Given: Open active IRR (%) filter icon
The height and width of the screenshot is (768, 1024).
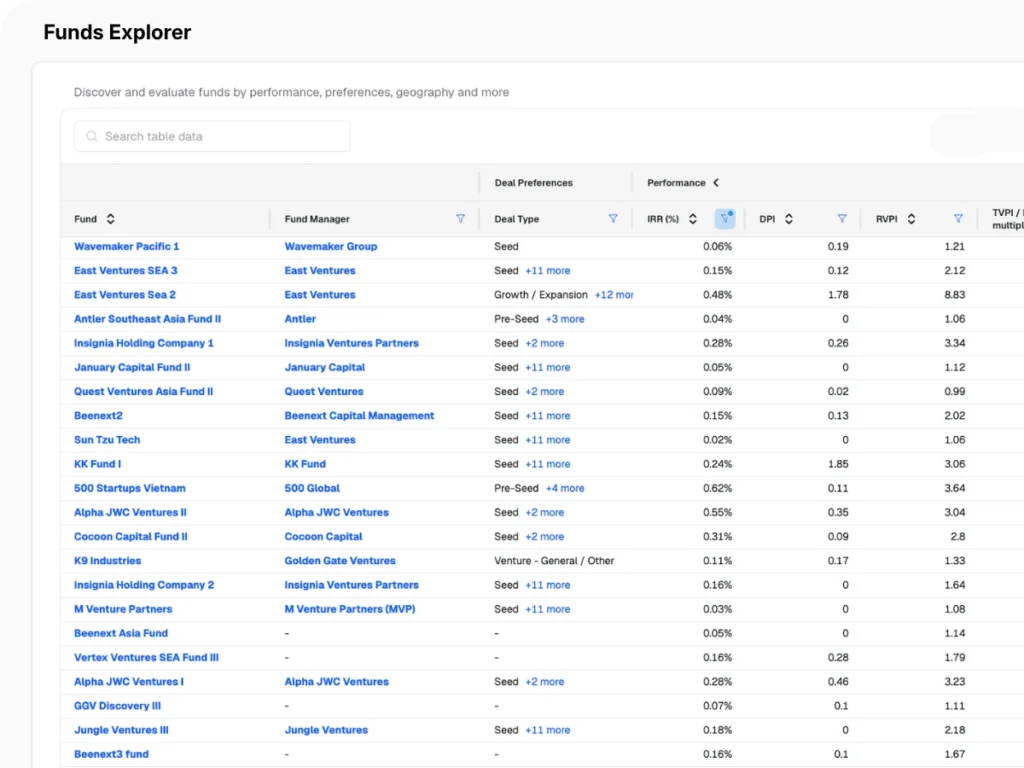Looking at the screenshot, I should (725, 219).
